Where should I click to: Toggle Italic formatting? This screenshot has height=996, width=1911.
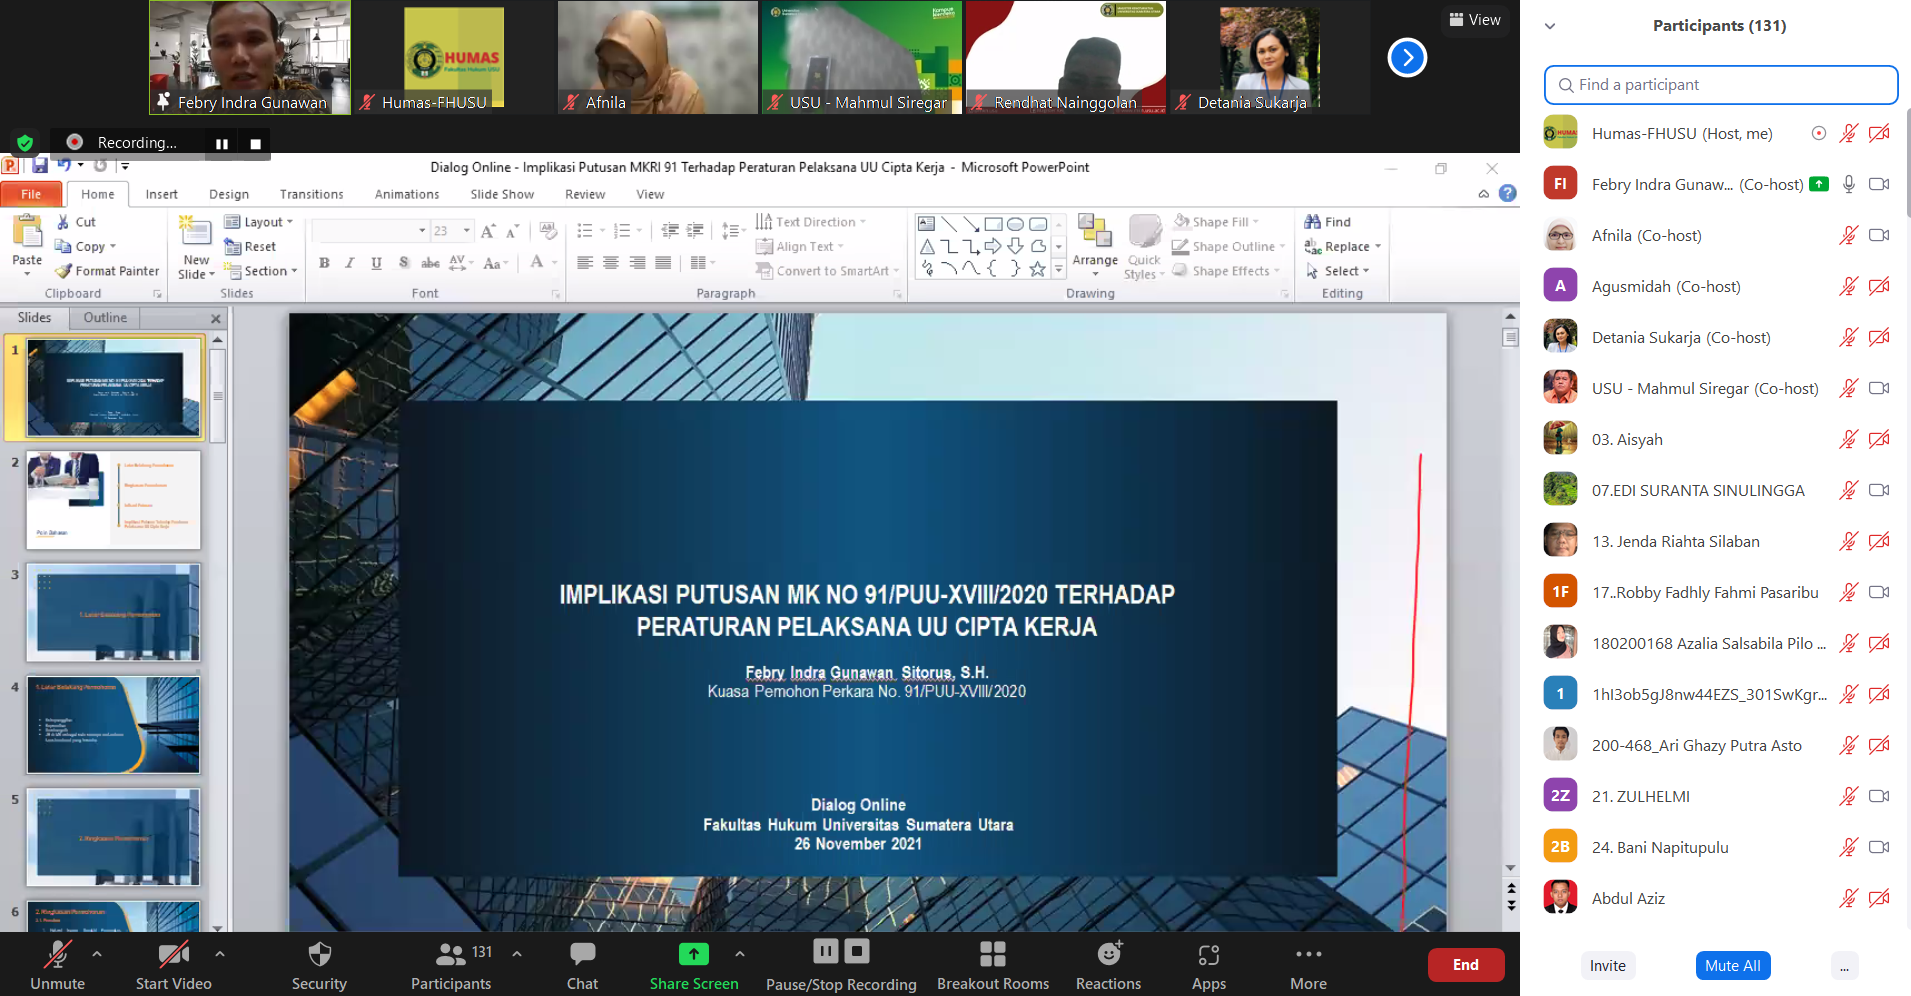350,263
